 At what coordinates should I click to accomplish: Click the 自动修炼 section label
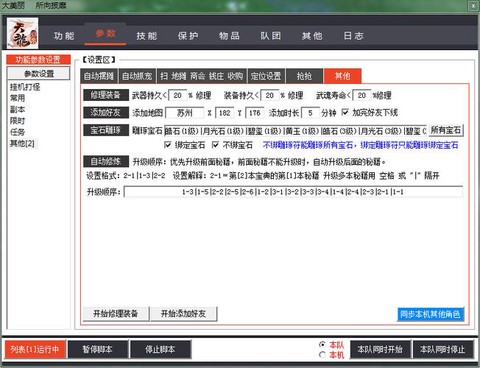(x=106, y=162)
